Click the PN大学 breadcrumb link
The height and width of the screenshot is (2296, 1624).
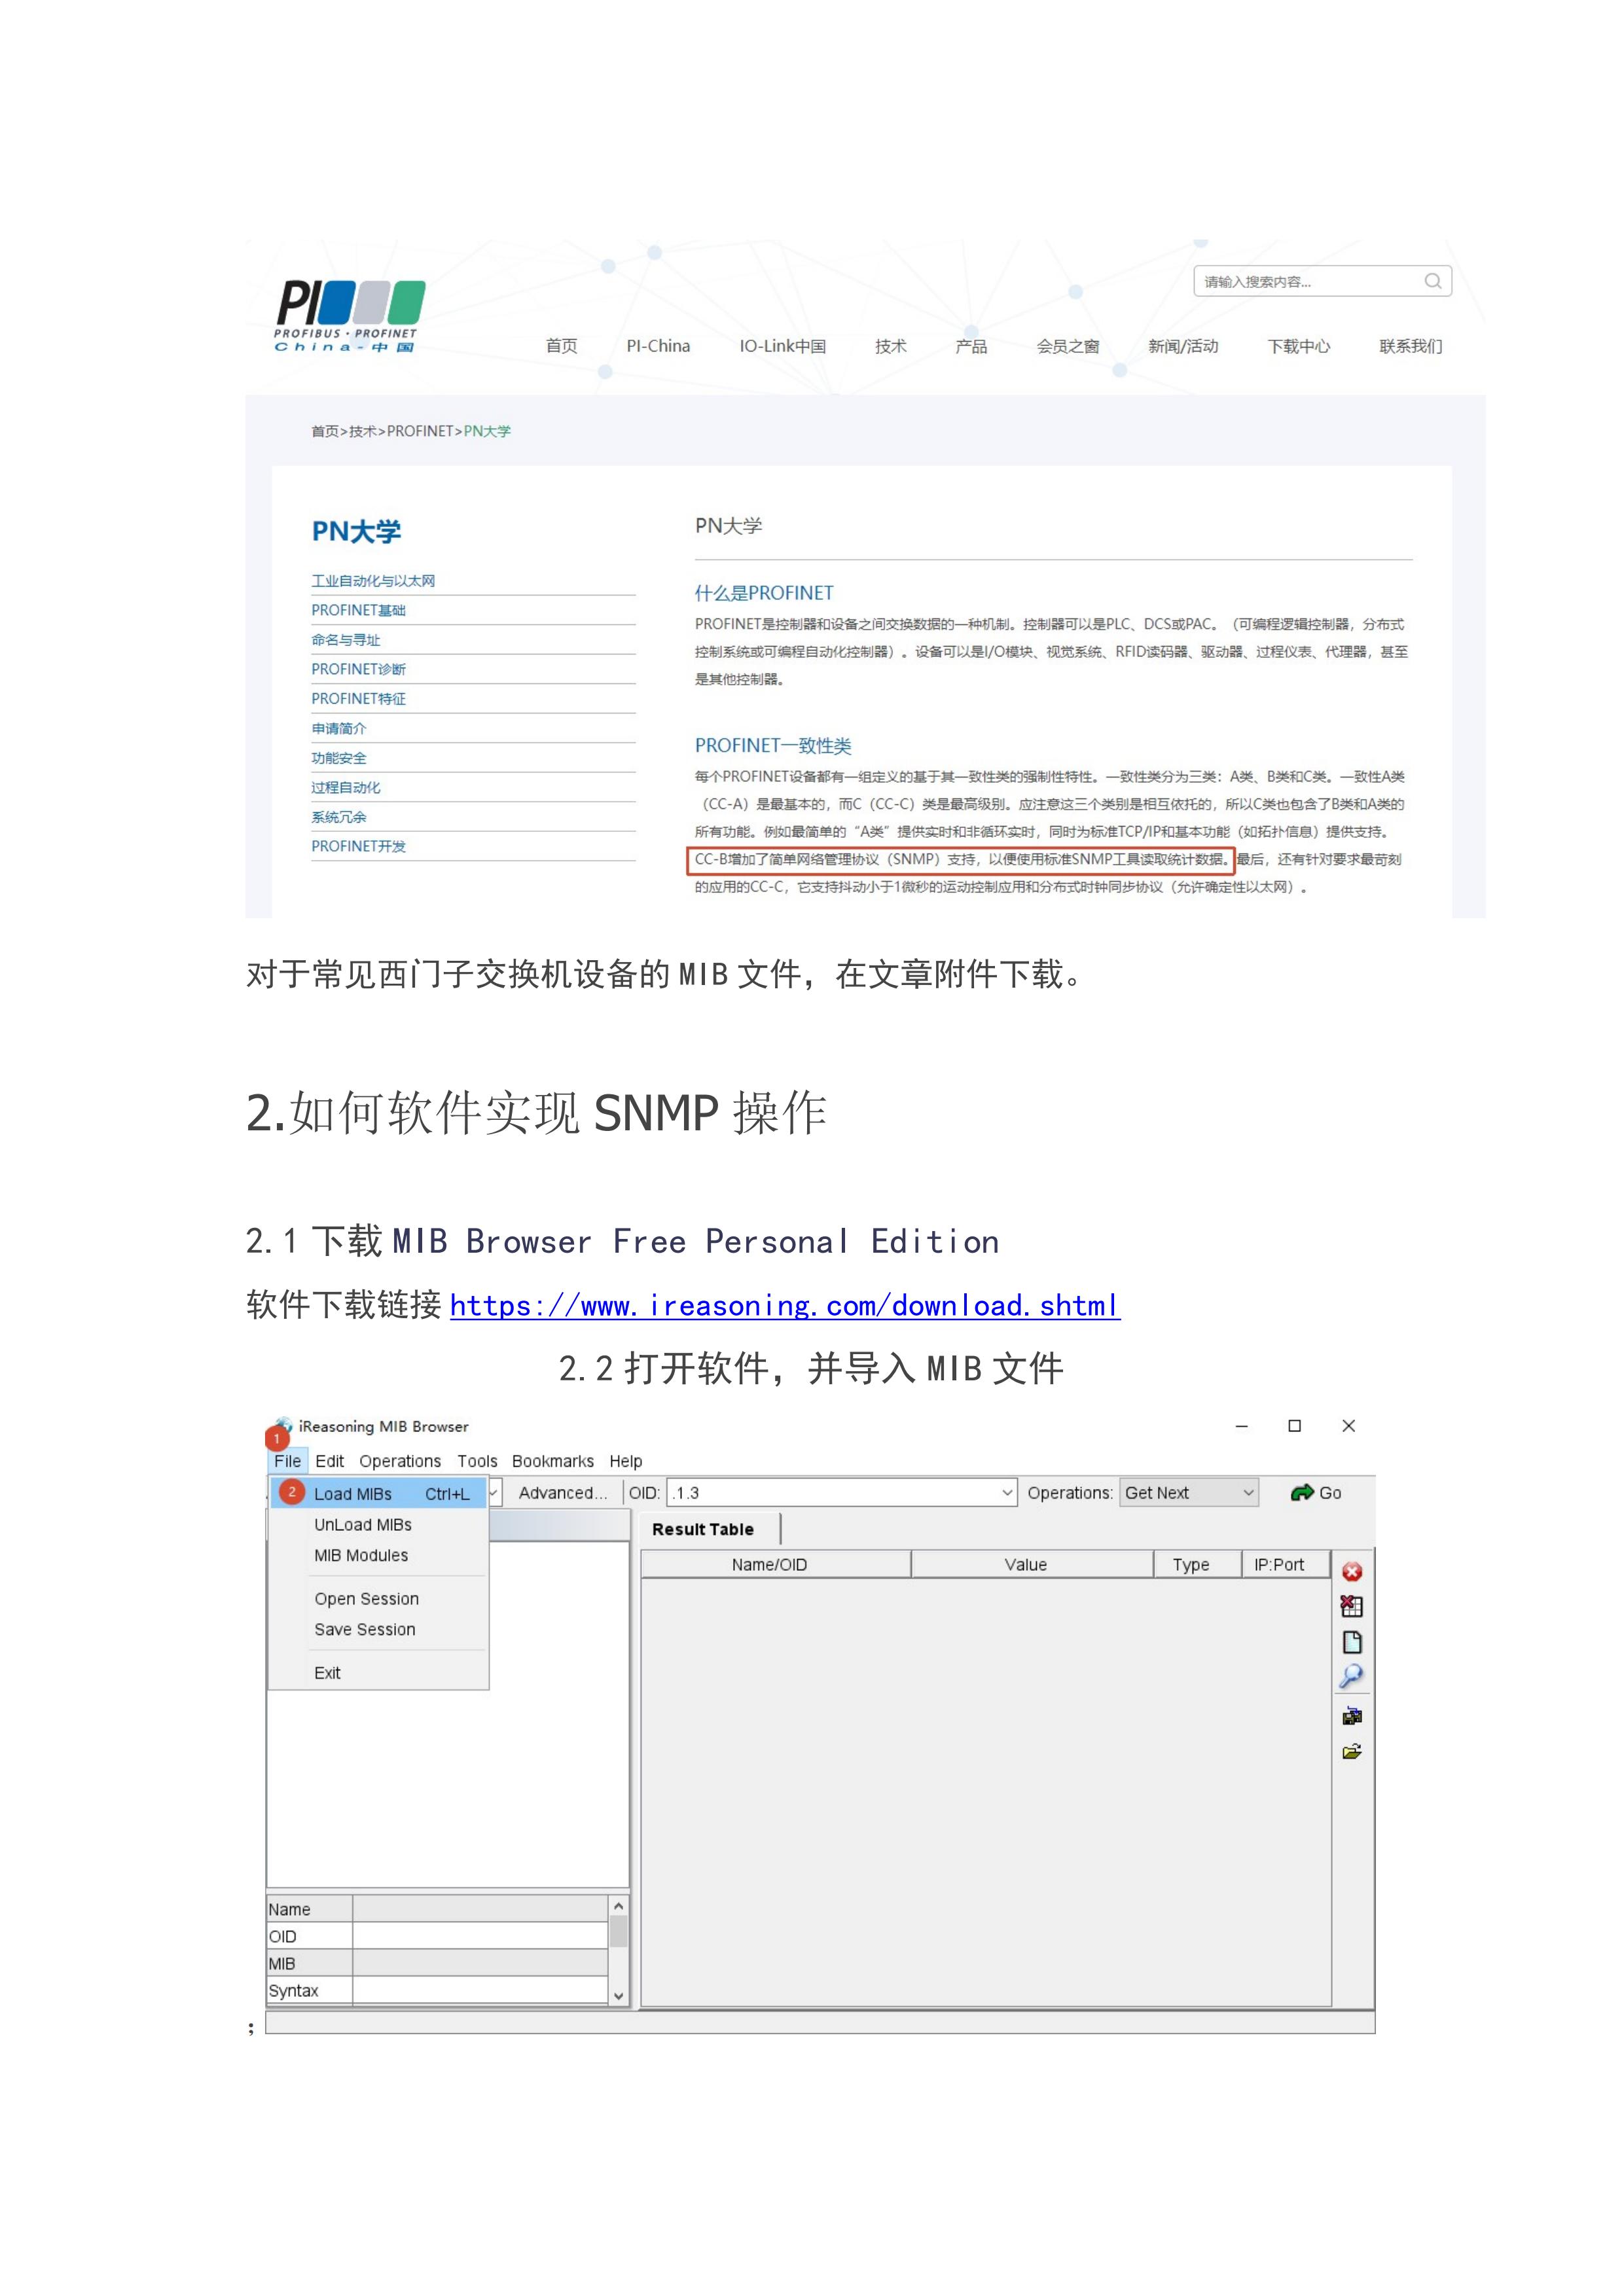487,431
